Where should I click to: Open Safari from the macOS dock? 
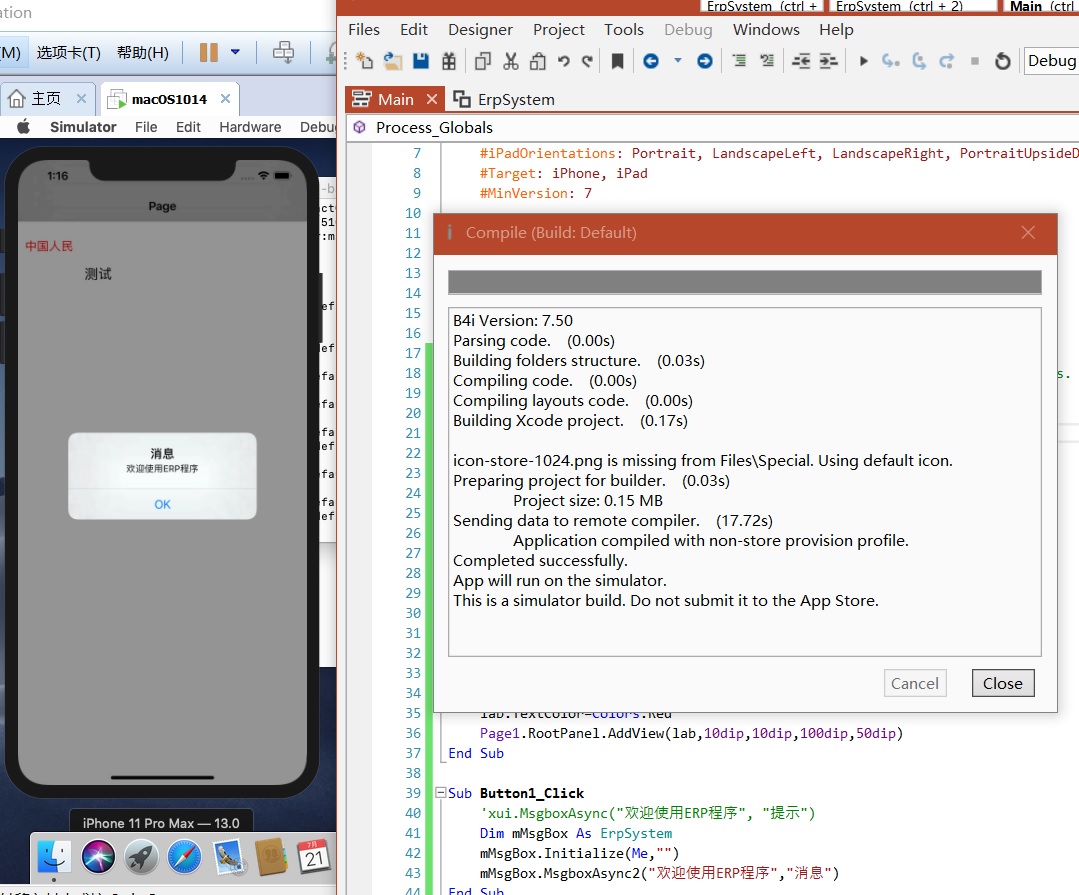(x=184, y=857)
